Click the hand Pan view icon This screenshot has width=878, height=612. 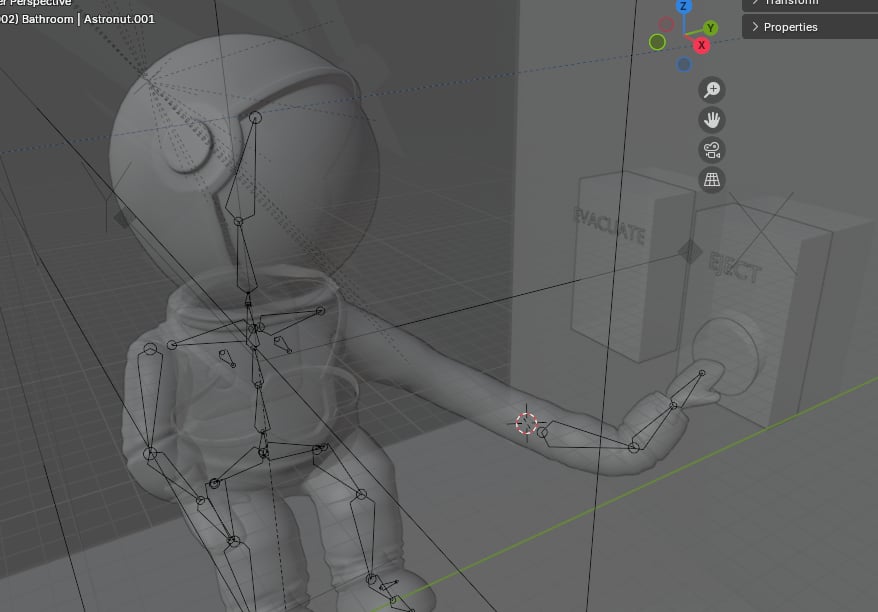click(x=713, y=120)
